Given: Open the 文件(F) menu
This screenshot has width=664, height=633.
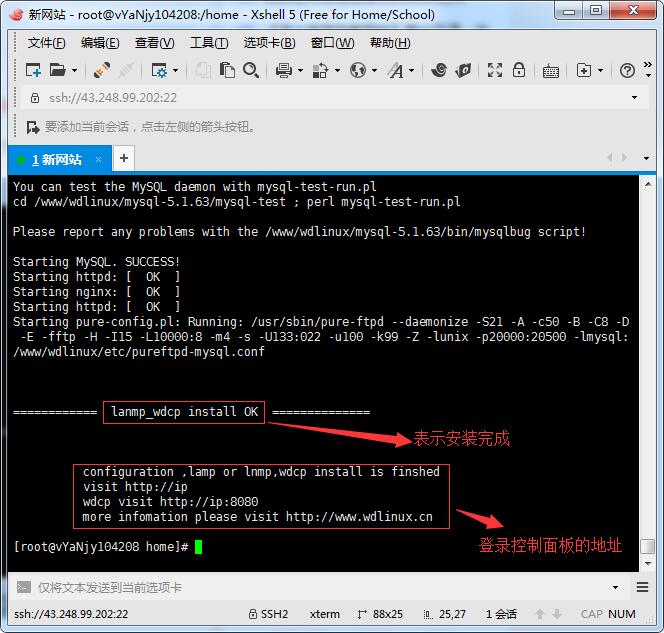Looking at the screenshot, I should (x=46, y=43).
